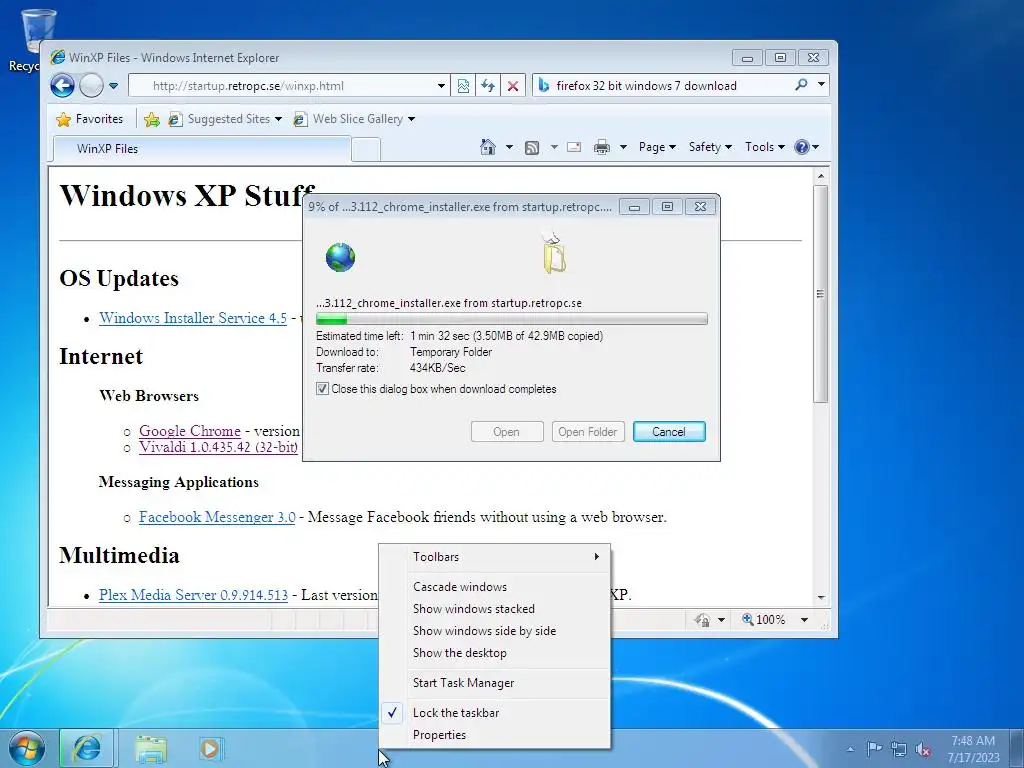Click Add to Favorites Bar icon

[x=152, y=119]
